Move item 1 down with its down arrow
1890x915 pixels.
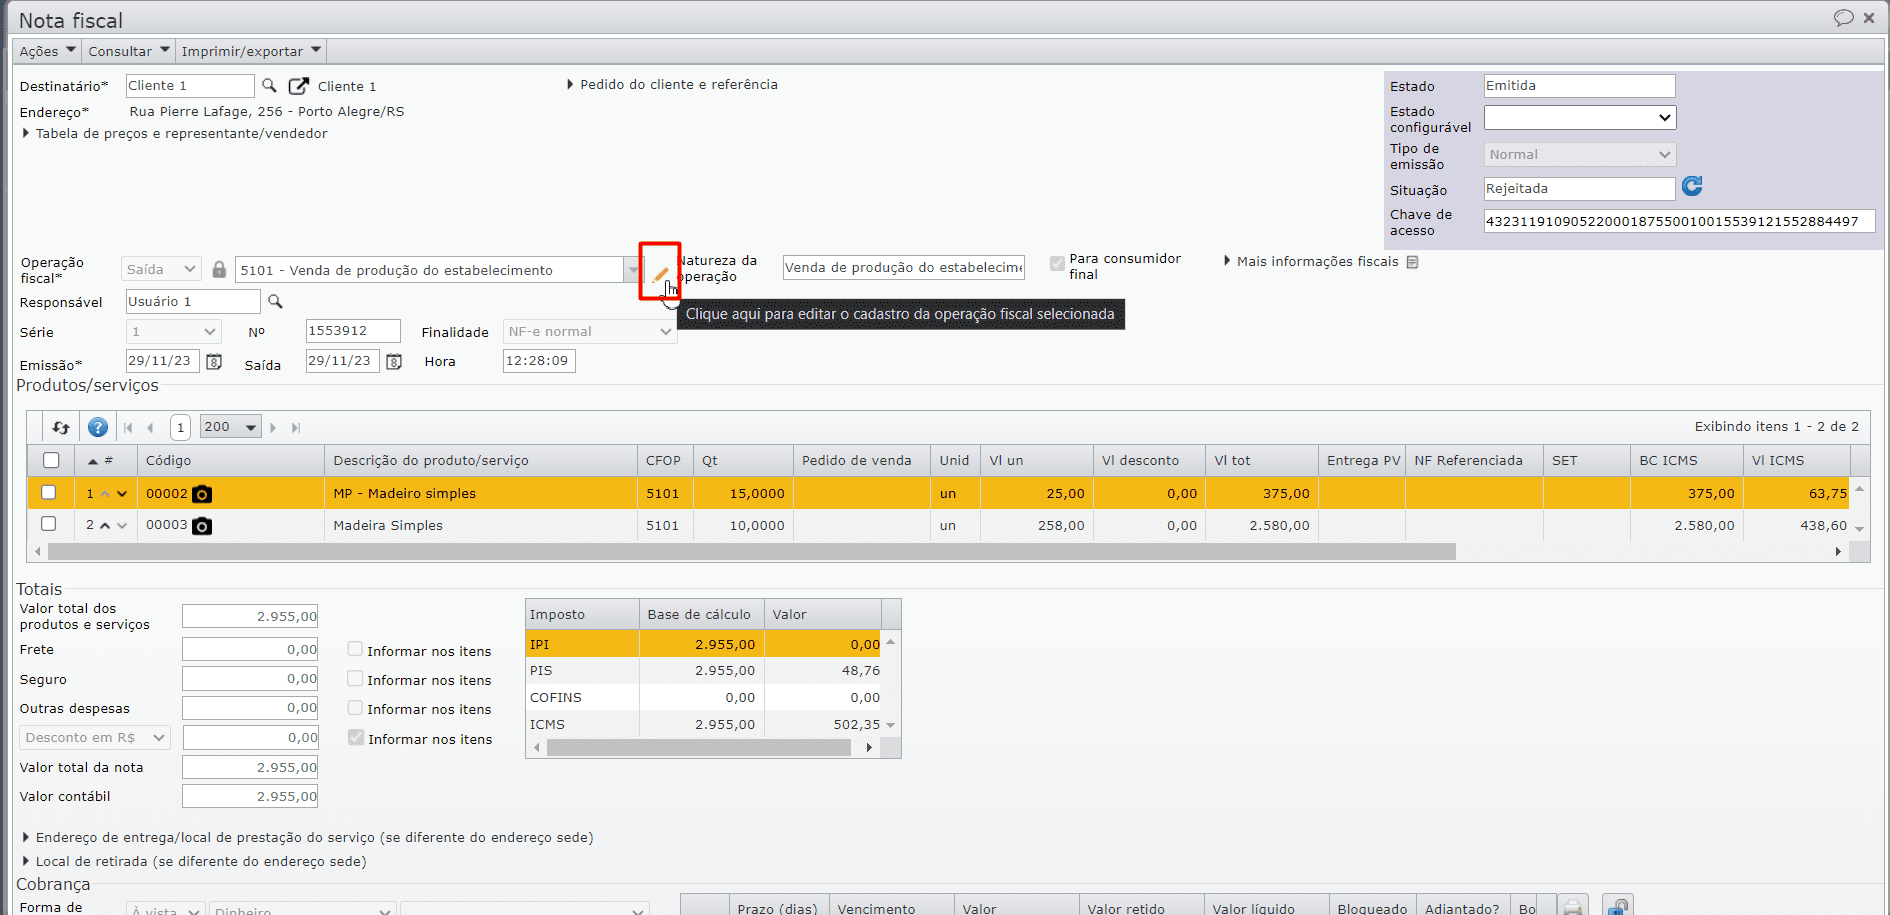pyautogui.click(x=122, y=494)
